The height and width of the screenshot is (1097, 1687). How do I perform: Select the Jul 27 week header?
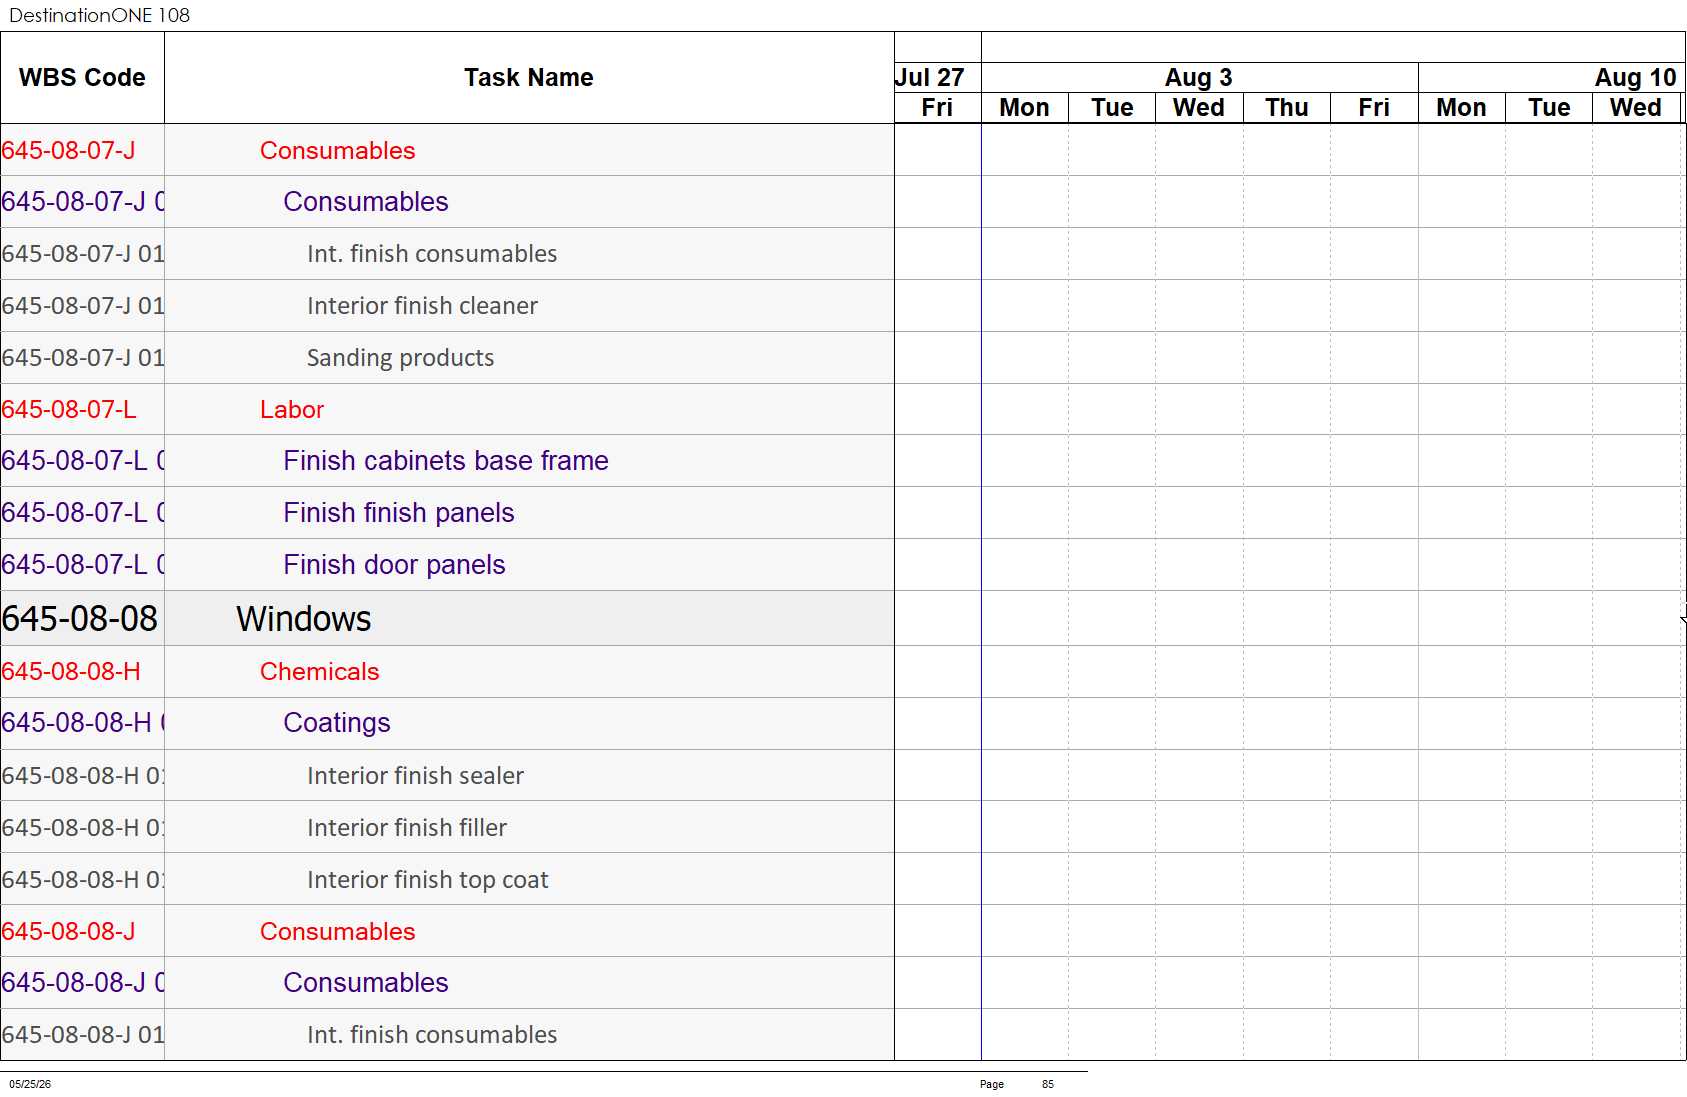tap(930, 78)
